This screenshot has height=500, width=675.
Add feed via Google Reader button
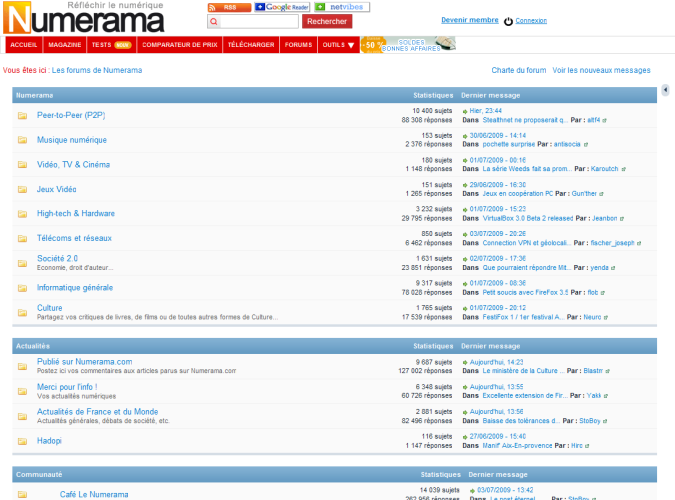coord(281,7)
